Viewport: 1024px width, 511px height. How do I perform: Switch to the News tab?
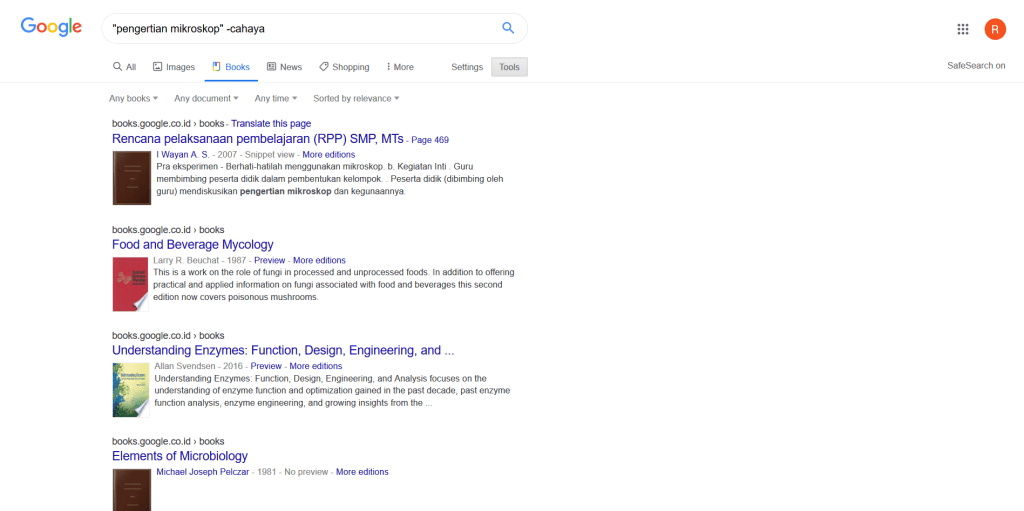click(284, 67)
